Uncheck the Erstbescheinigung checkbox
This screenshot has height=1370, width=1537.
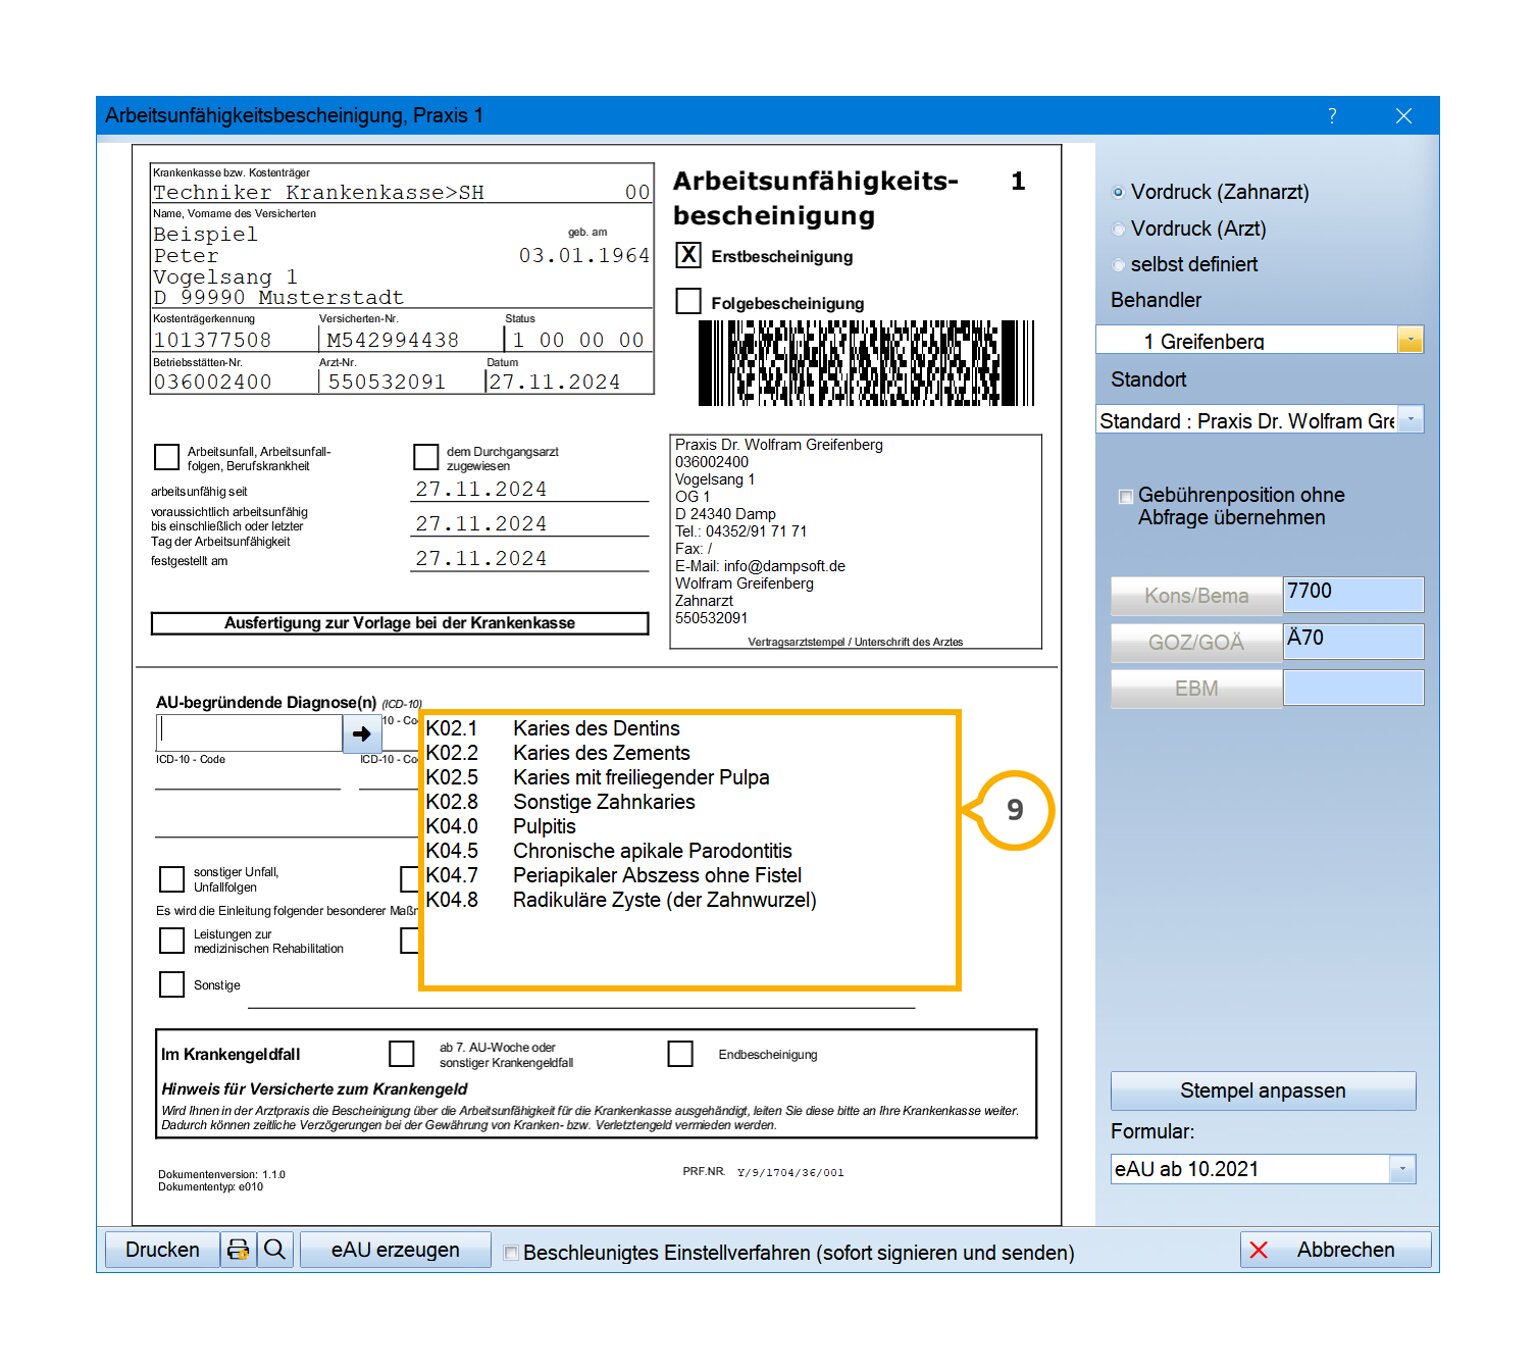688,255
